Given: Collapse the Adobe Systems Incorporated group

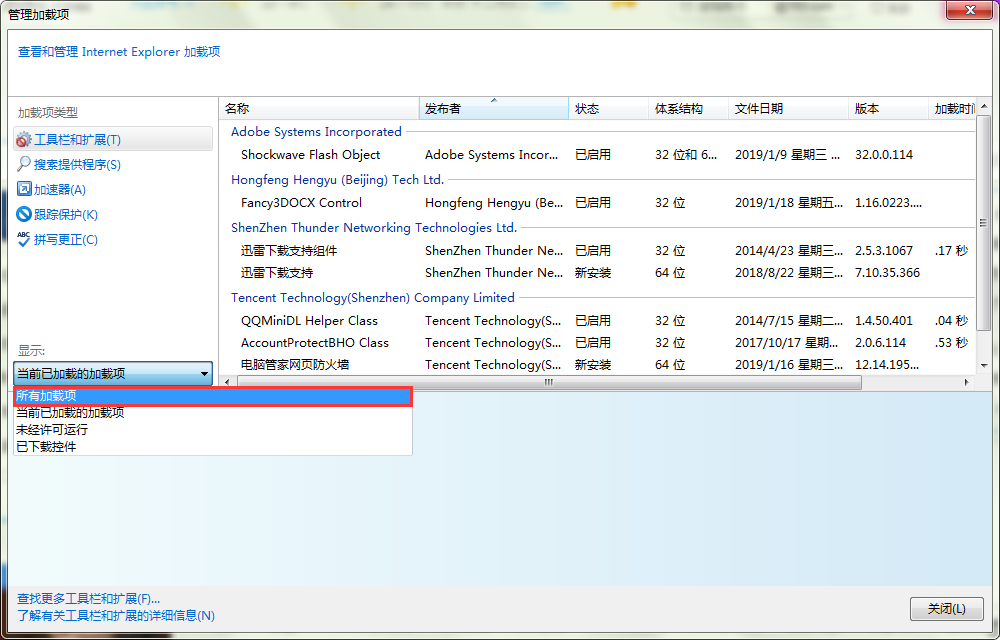Looking at the screenshot, I should tap(316, 132).
